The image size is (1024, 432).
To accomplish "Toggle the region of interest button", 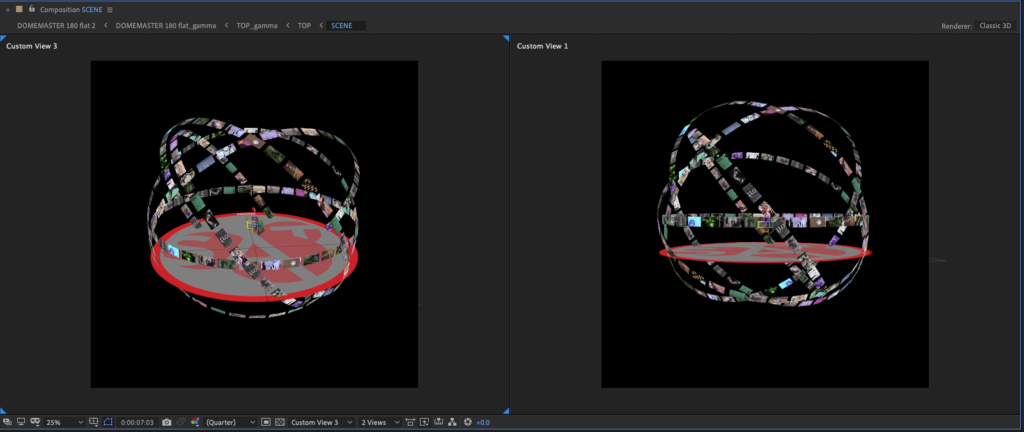I will 265,423.
